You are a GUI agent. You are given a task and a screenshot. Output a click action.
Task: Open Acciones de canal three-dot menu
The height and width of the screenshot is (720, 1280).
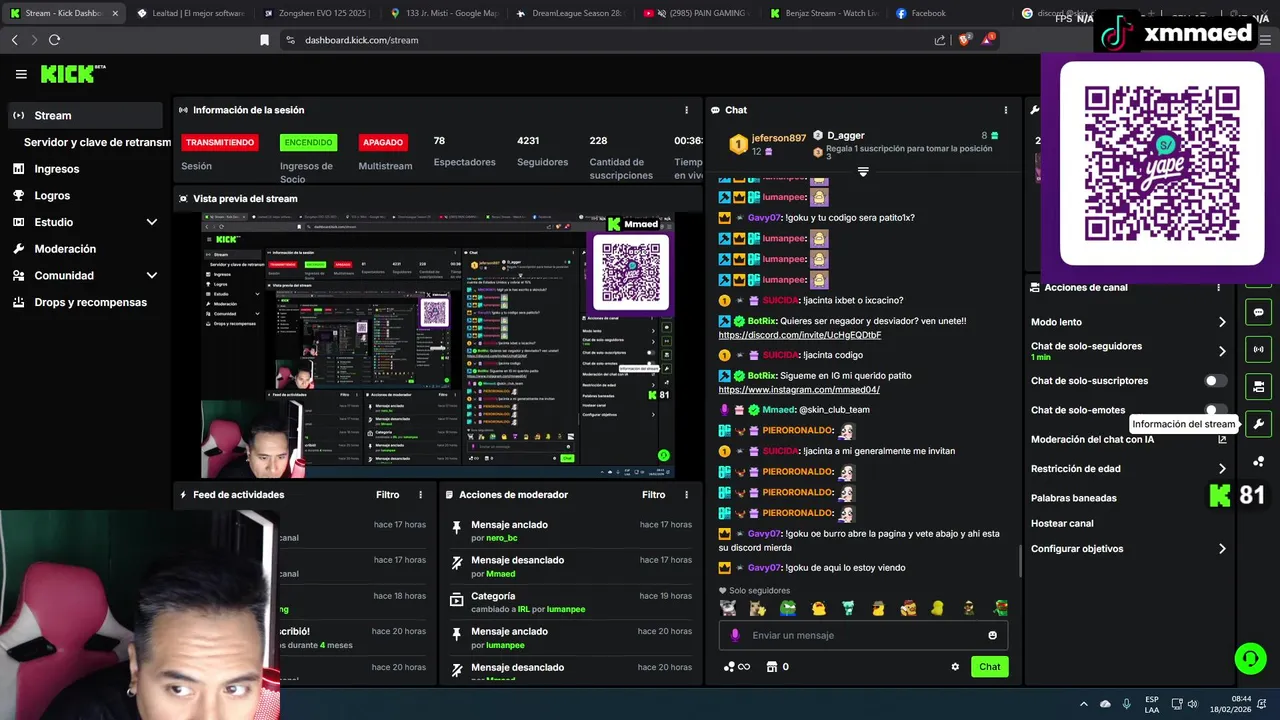pos(1218,287)
